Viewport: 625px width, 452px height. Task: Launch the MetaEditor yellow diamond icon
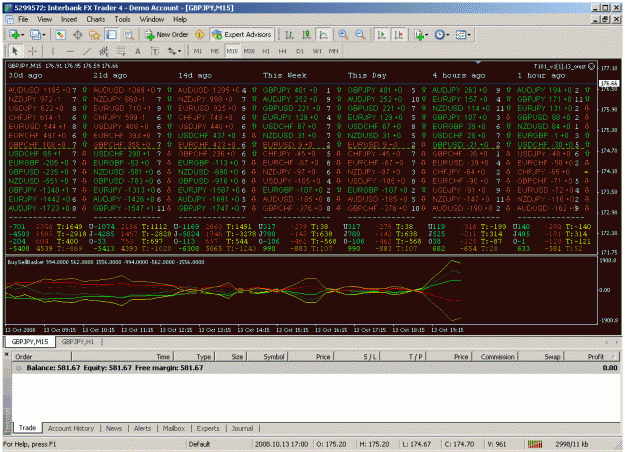click(x=200, y=35)
